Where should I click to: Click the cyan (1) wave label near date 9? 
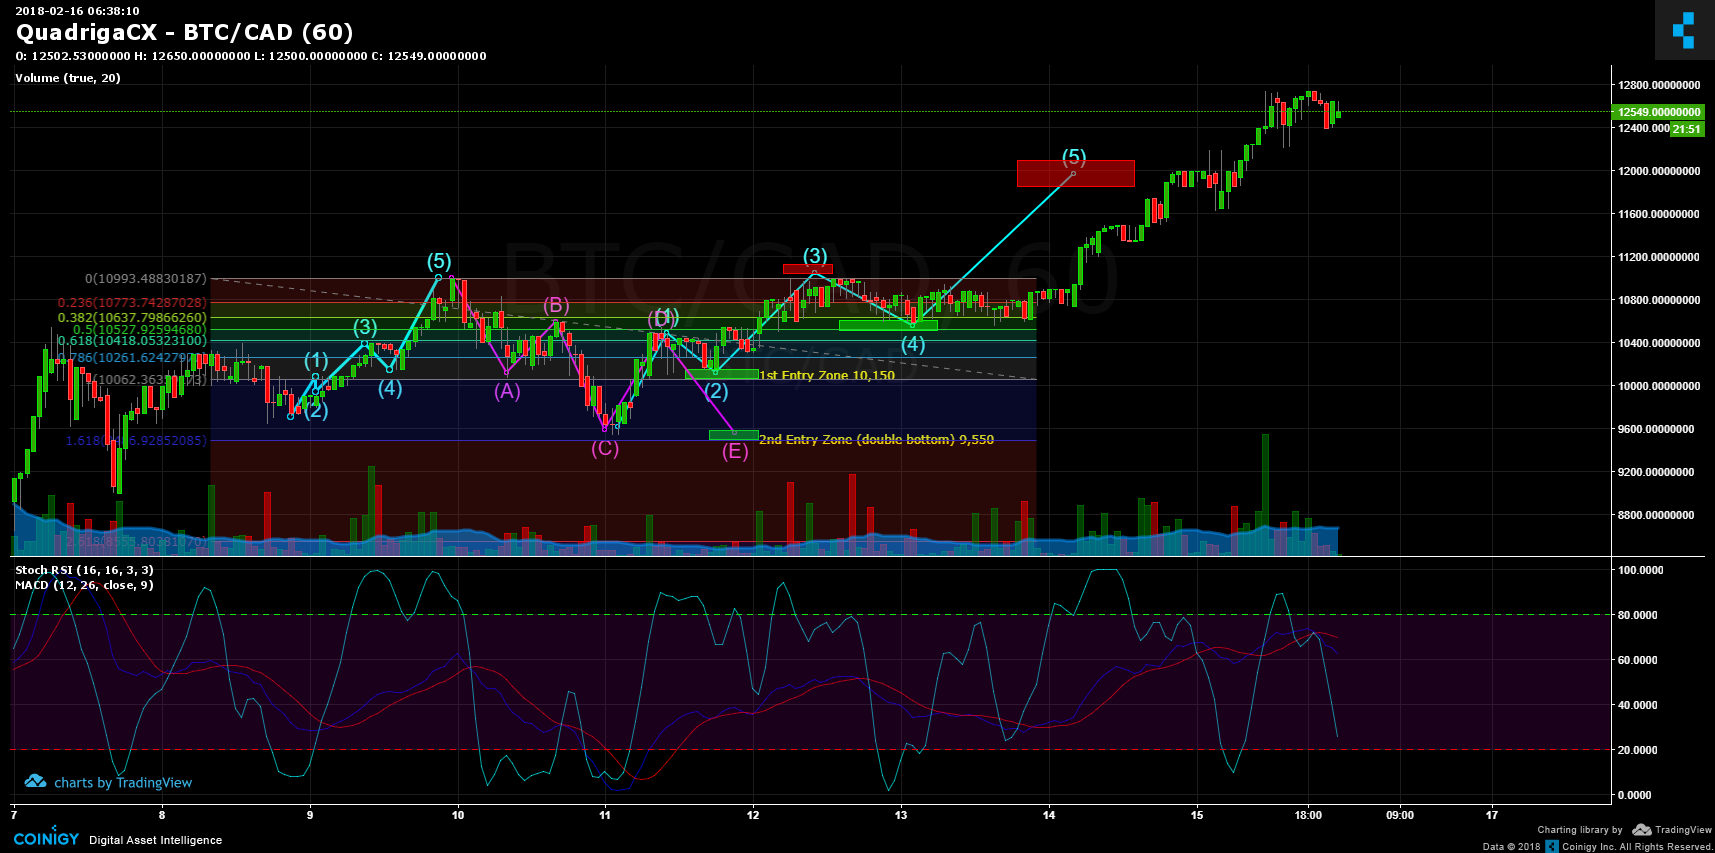(x=316, y=360)
